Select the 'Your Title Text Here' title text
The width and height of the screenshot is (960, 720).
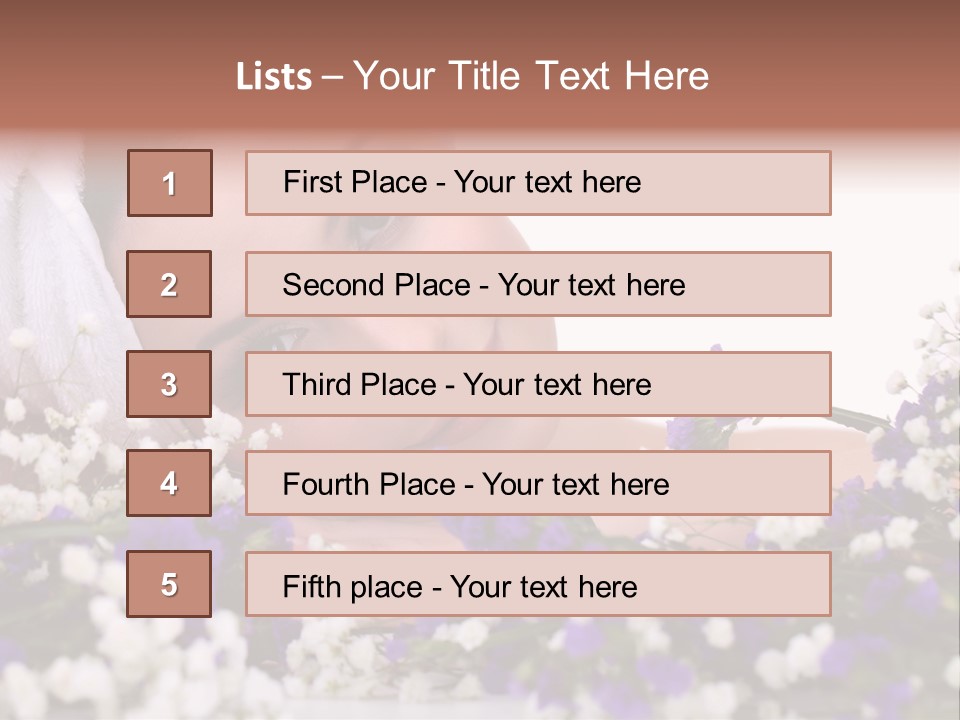tap(531, 76)
